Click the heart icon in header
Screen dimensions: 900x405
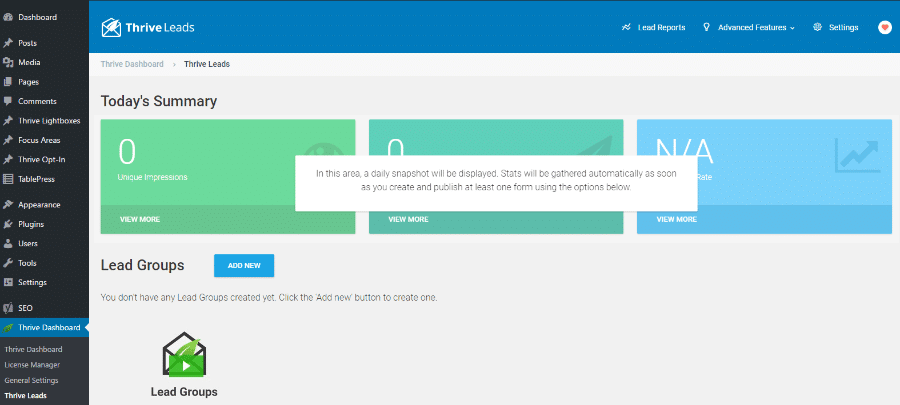[885, 27]
